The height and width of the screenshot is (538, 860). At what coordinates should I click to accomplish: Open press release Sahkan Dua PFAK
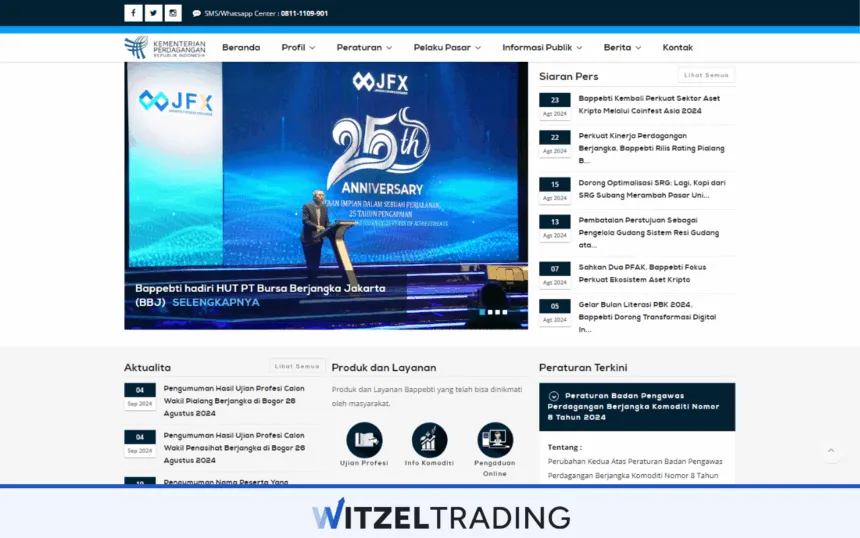point(642,274)
